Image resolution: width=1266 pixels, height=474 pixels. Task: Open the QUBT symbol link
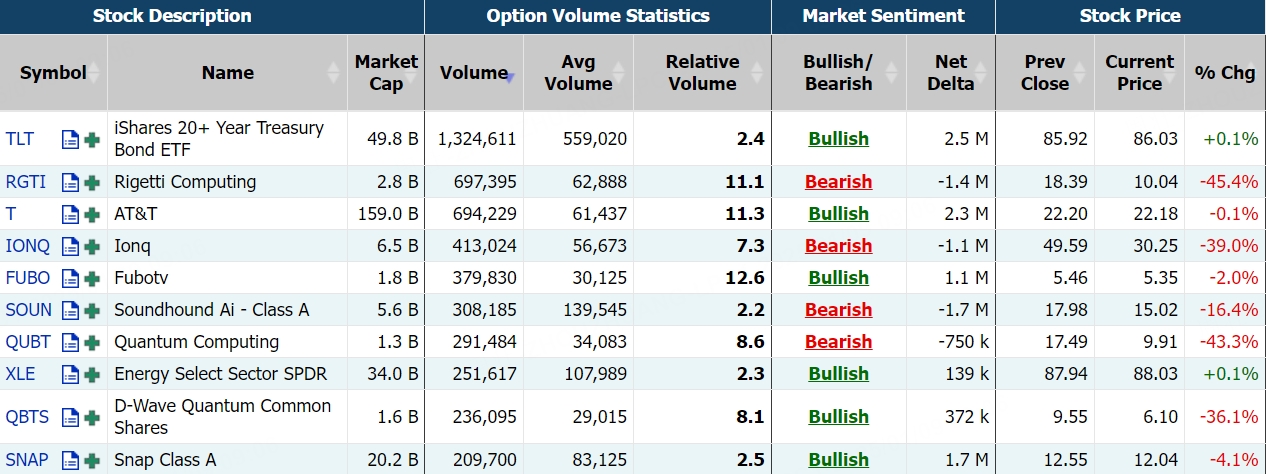pos(27,342)
